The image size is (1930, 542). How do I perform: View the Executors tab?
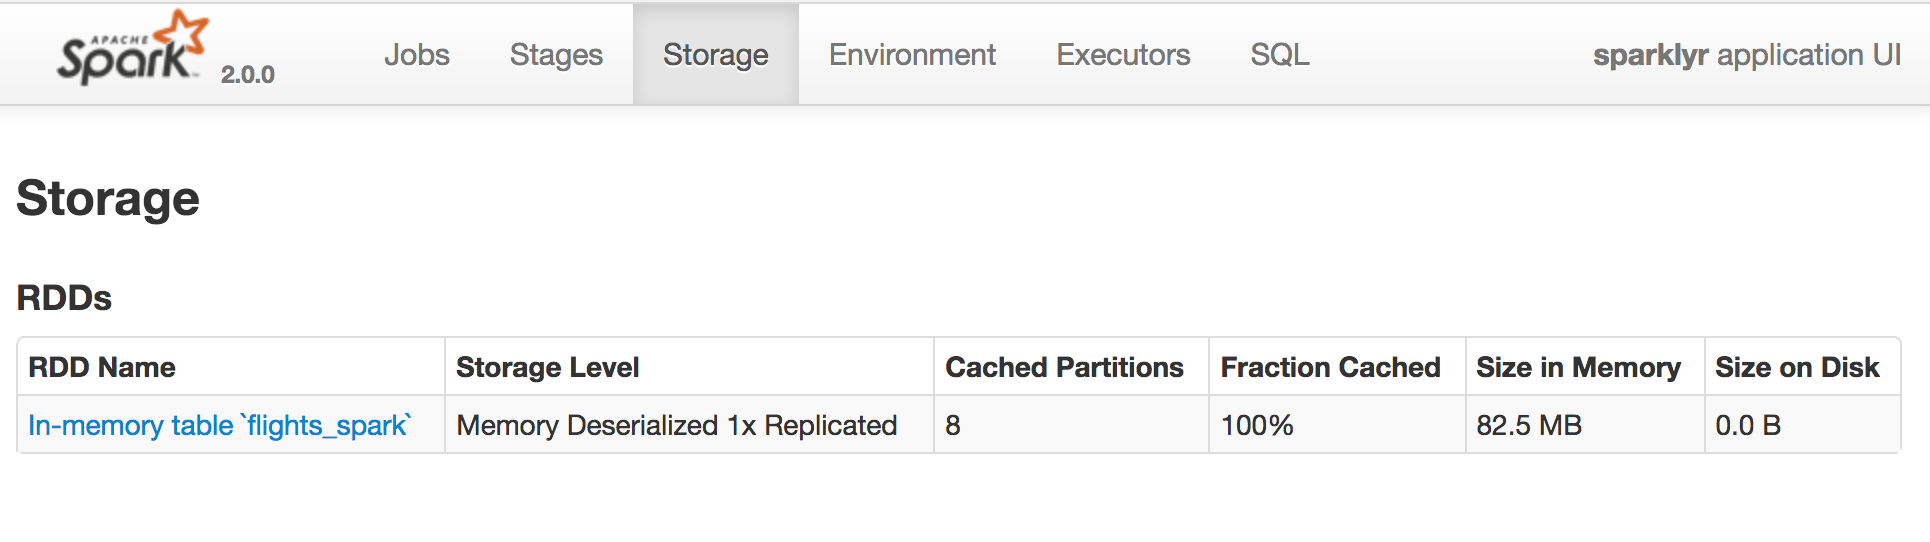[x=1123, y=55]
